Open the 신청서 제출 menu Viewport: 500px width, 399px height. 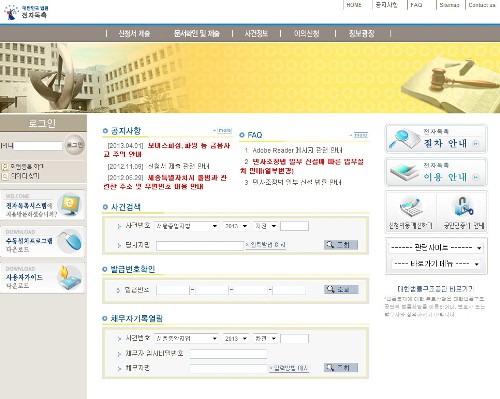(134, 33)
